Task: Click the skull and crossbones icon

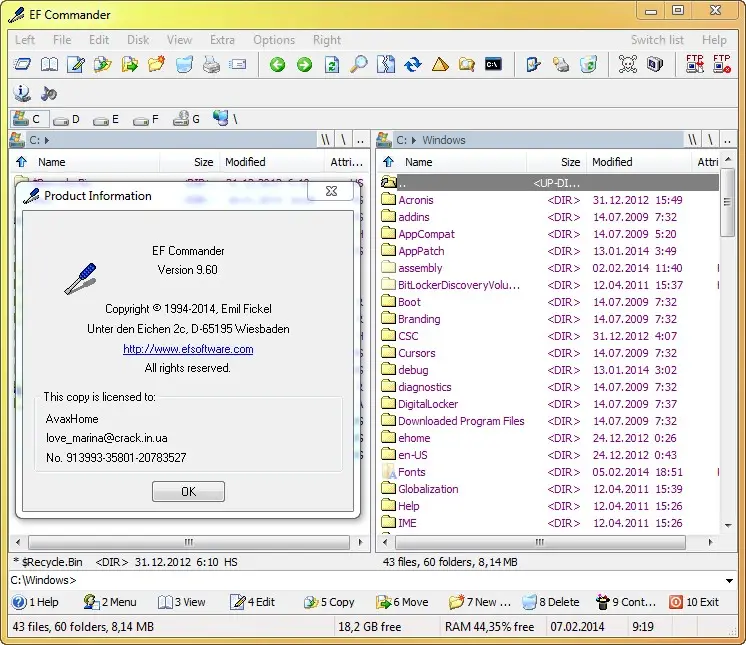Action: point(628,64)
